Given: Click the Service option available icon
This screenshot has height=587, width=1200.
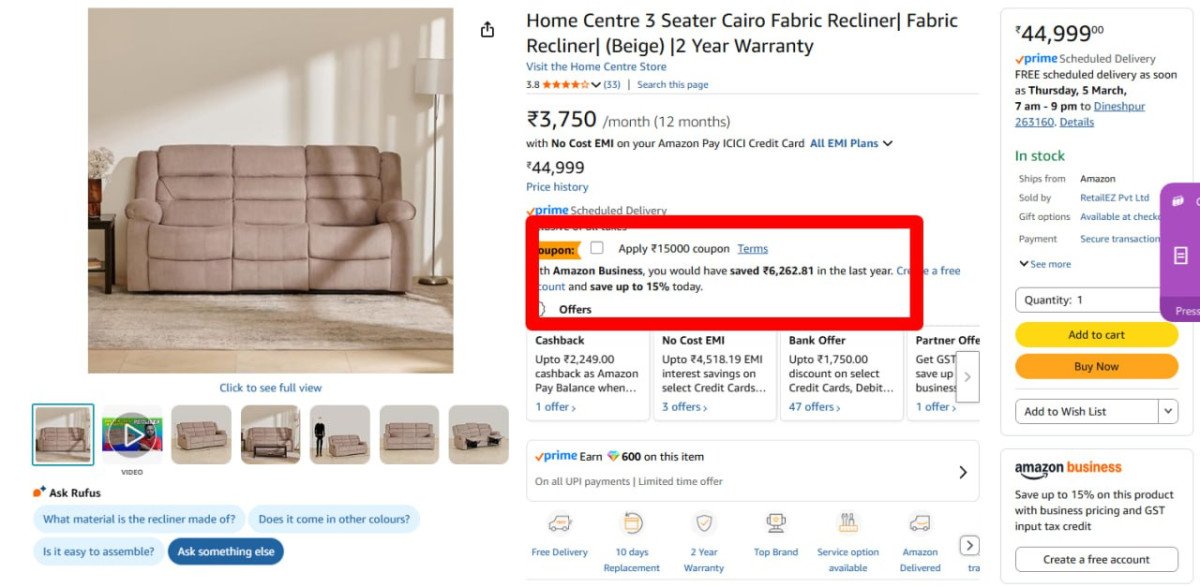Looking at the screenshot, I should [x=848, y=523].
